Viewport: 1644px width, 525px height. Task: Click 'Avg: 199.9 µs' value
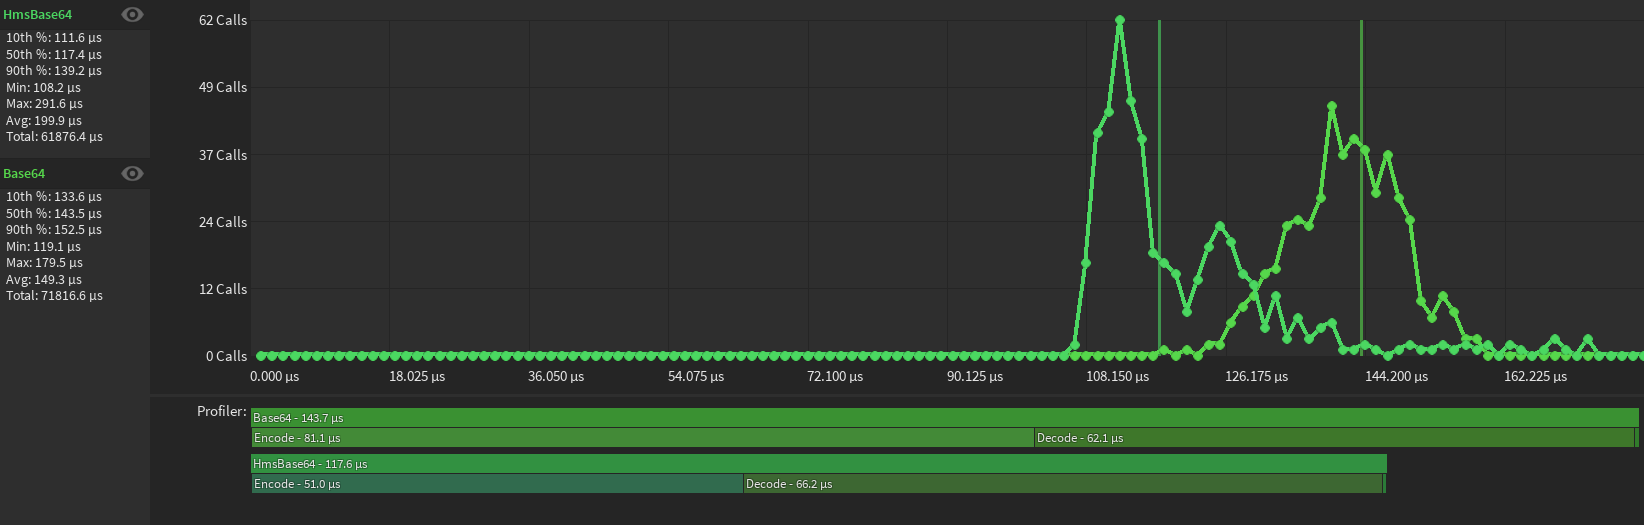[x=44, y=121]
